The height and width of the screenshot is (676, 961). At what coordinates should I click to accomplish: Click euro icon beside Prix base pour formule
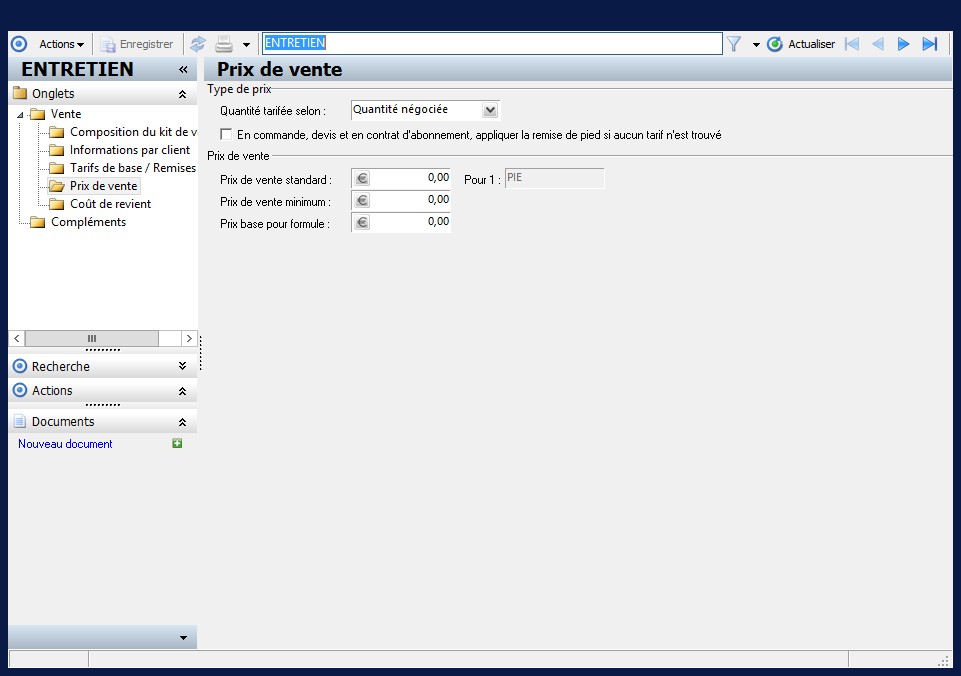(362, 222)
